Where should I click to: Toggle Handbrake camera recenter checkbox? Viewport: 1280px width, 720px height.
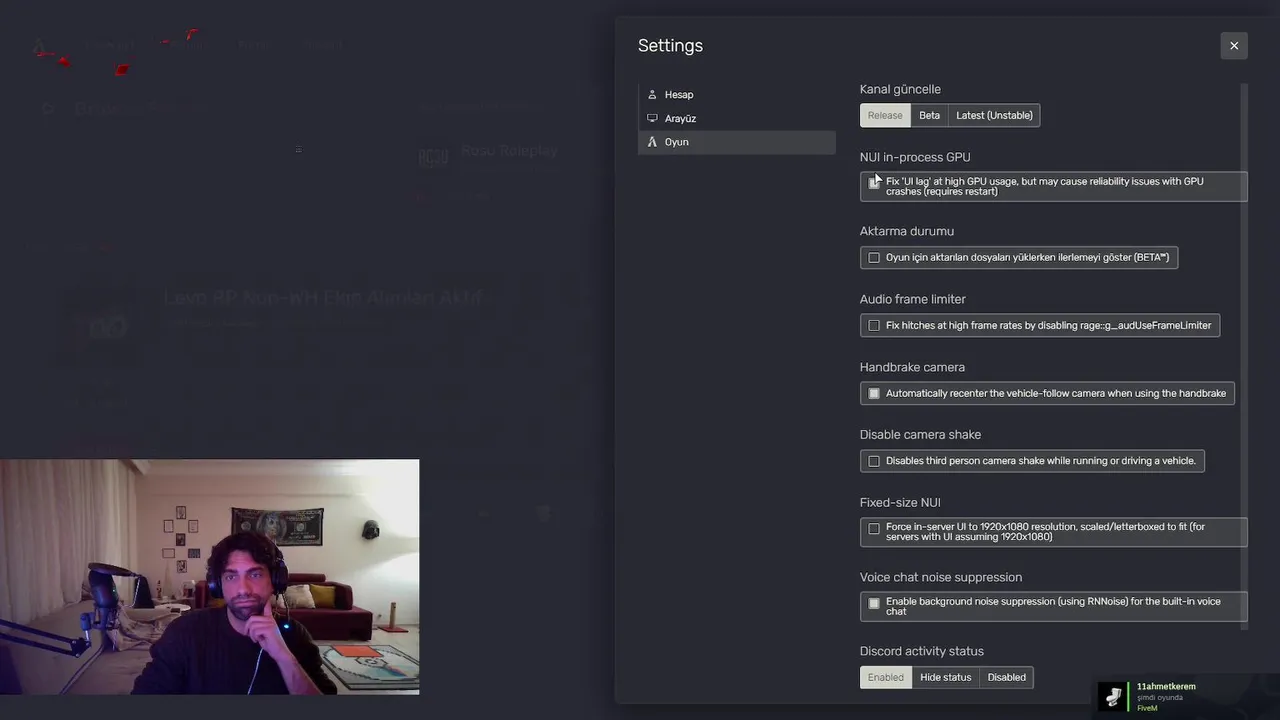tap(874, 394)
